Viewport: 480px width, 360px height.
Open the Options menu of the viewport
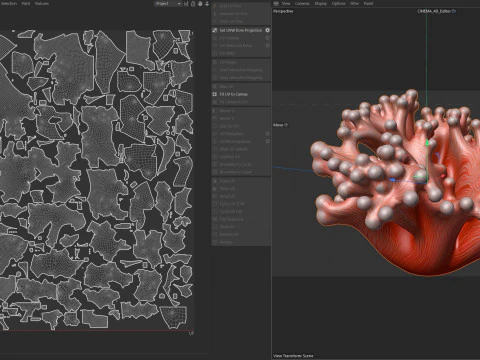339,3
